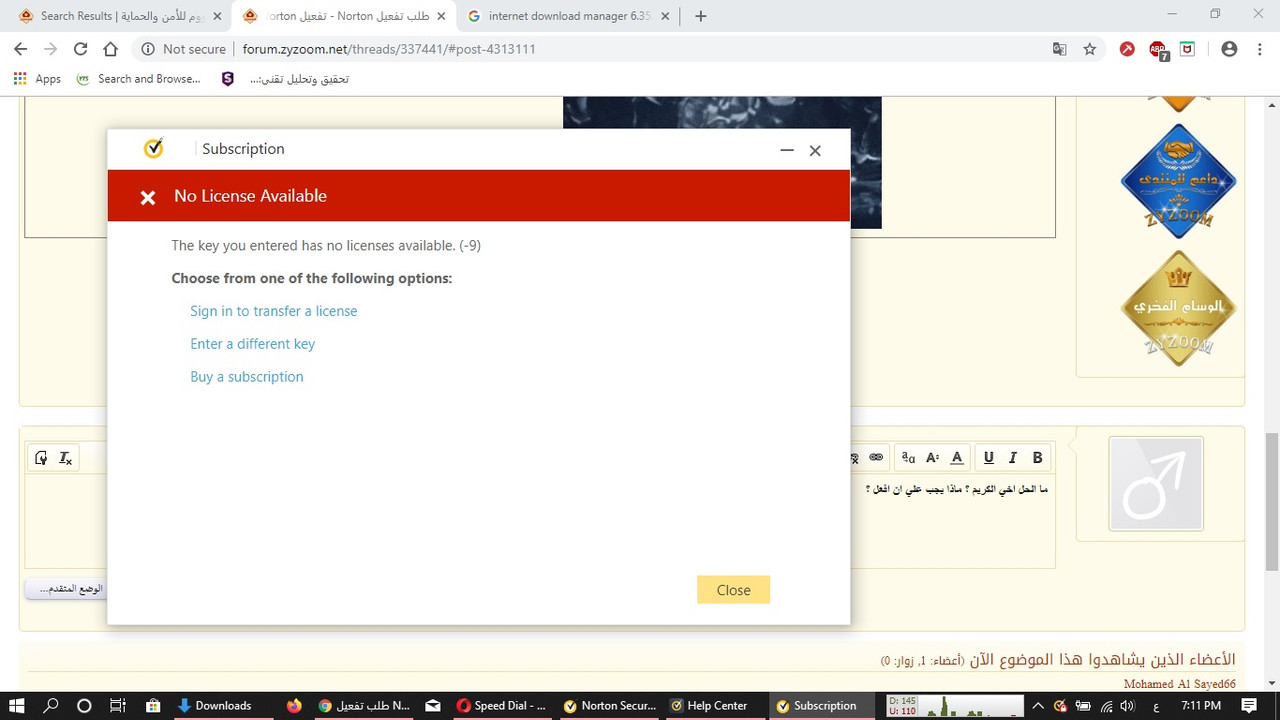Viewport: 1280px width, 720px height.
Task: Click the gold ZYZOOM honorary medal badge
Action: coord(1179,308)
